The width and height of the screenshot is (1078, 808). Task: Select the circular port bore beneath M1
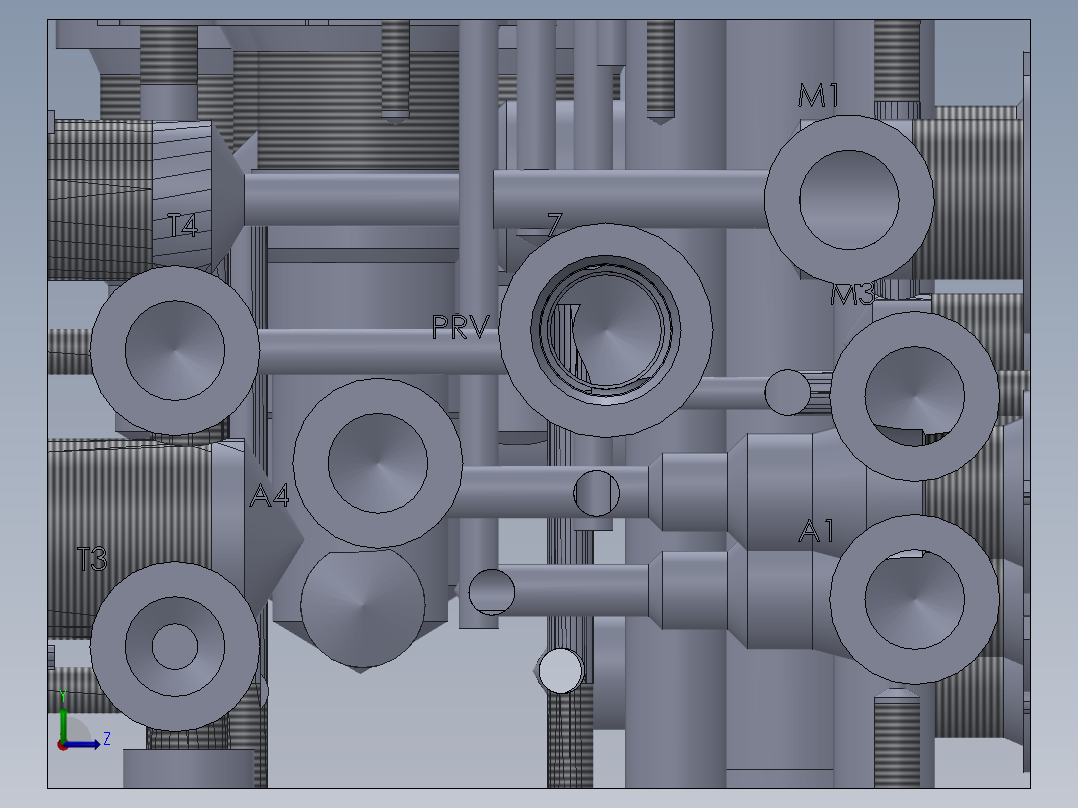point(849,199)
